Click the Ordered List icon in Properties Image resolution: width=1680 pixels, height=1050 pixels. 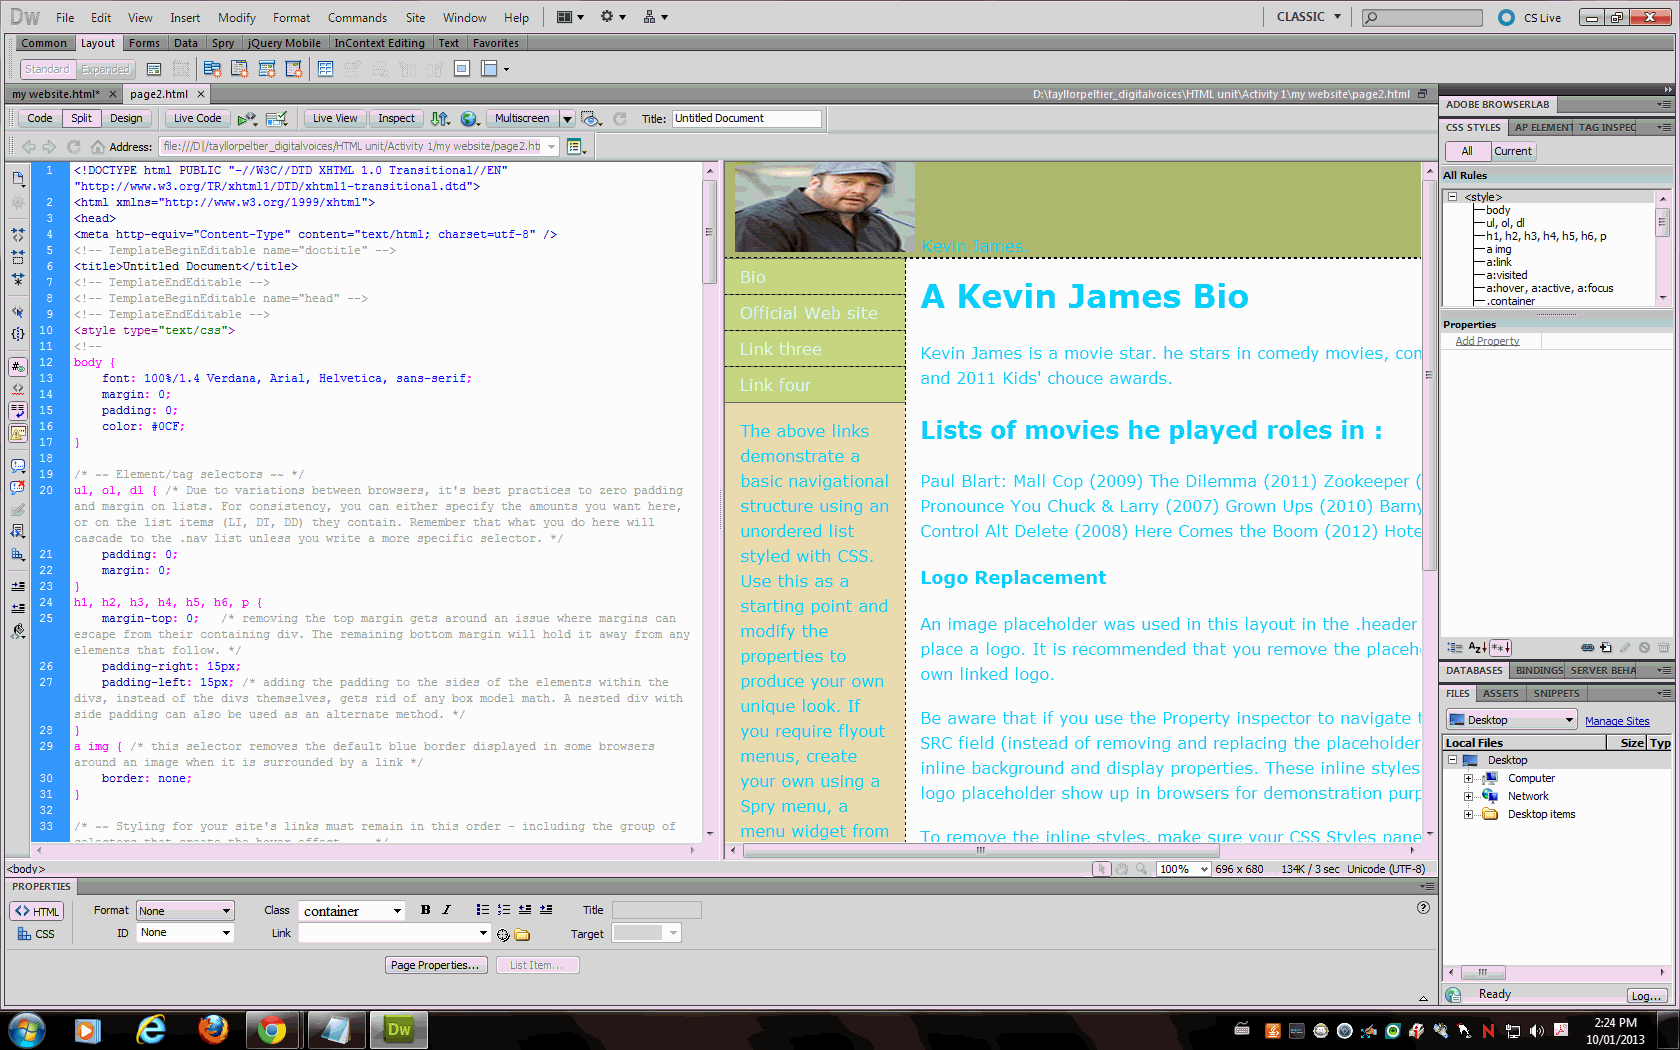(x=504, y=910)
